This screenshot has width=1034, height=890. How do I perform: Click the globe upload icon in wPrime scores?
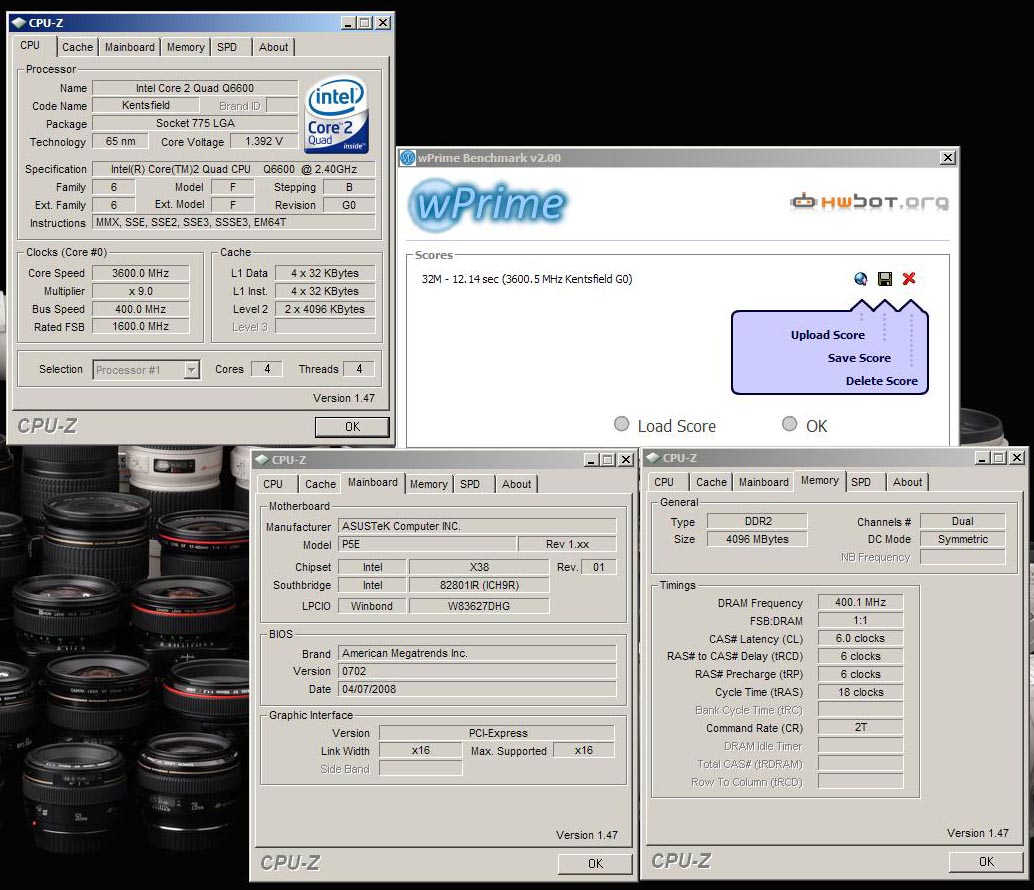pyautogui.click(x=861, y=279)
